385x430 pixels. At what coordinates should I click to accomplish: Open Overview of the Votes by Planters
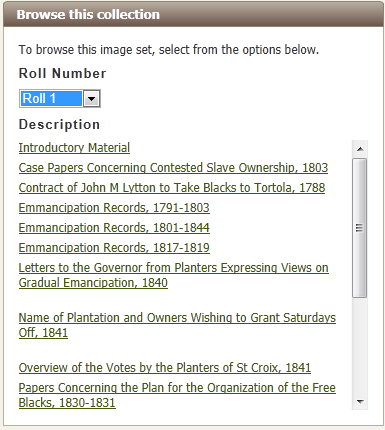(165, 368)
